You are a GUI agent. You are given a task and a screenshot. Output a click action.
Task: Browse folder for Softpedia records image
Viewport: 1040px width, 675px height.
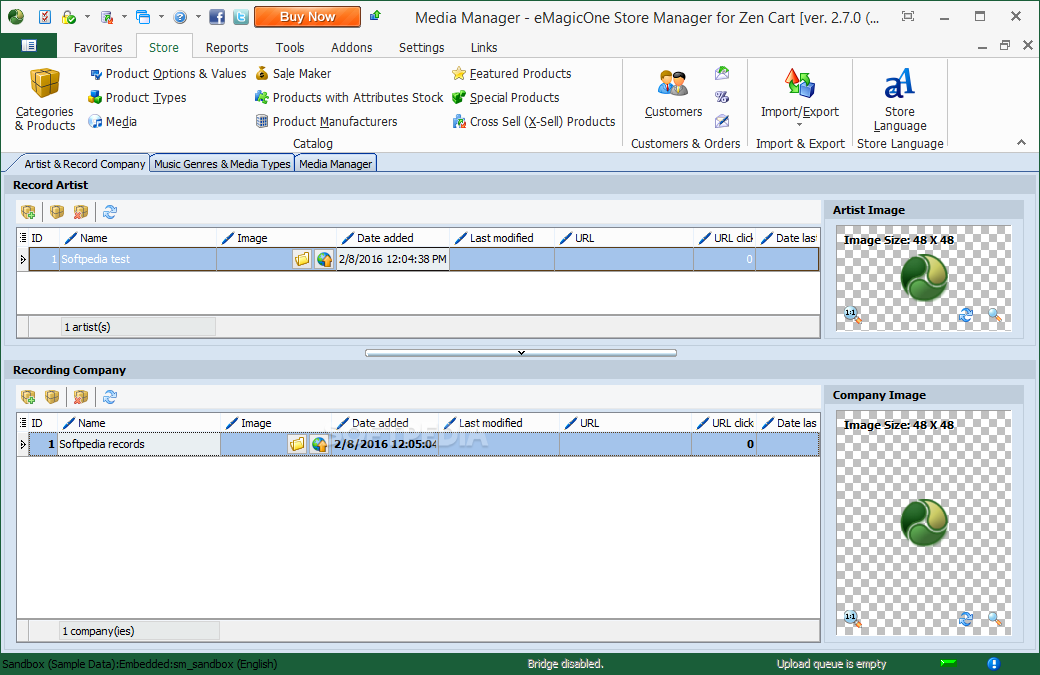coord(297,444)
